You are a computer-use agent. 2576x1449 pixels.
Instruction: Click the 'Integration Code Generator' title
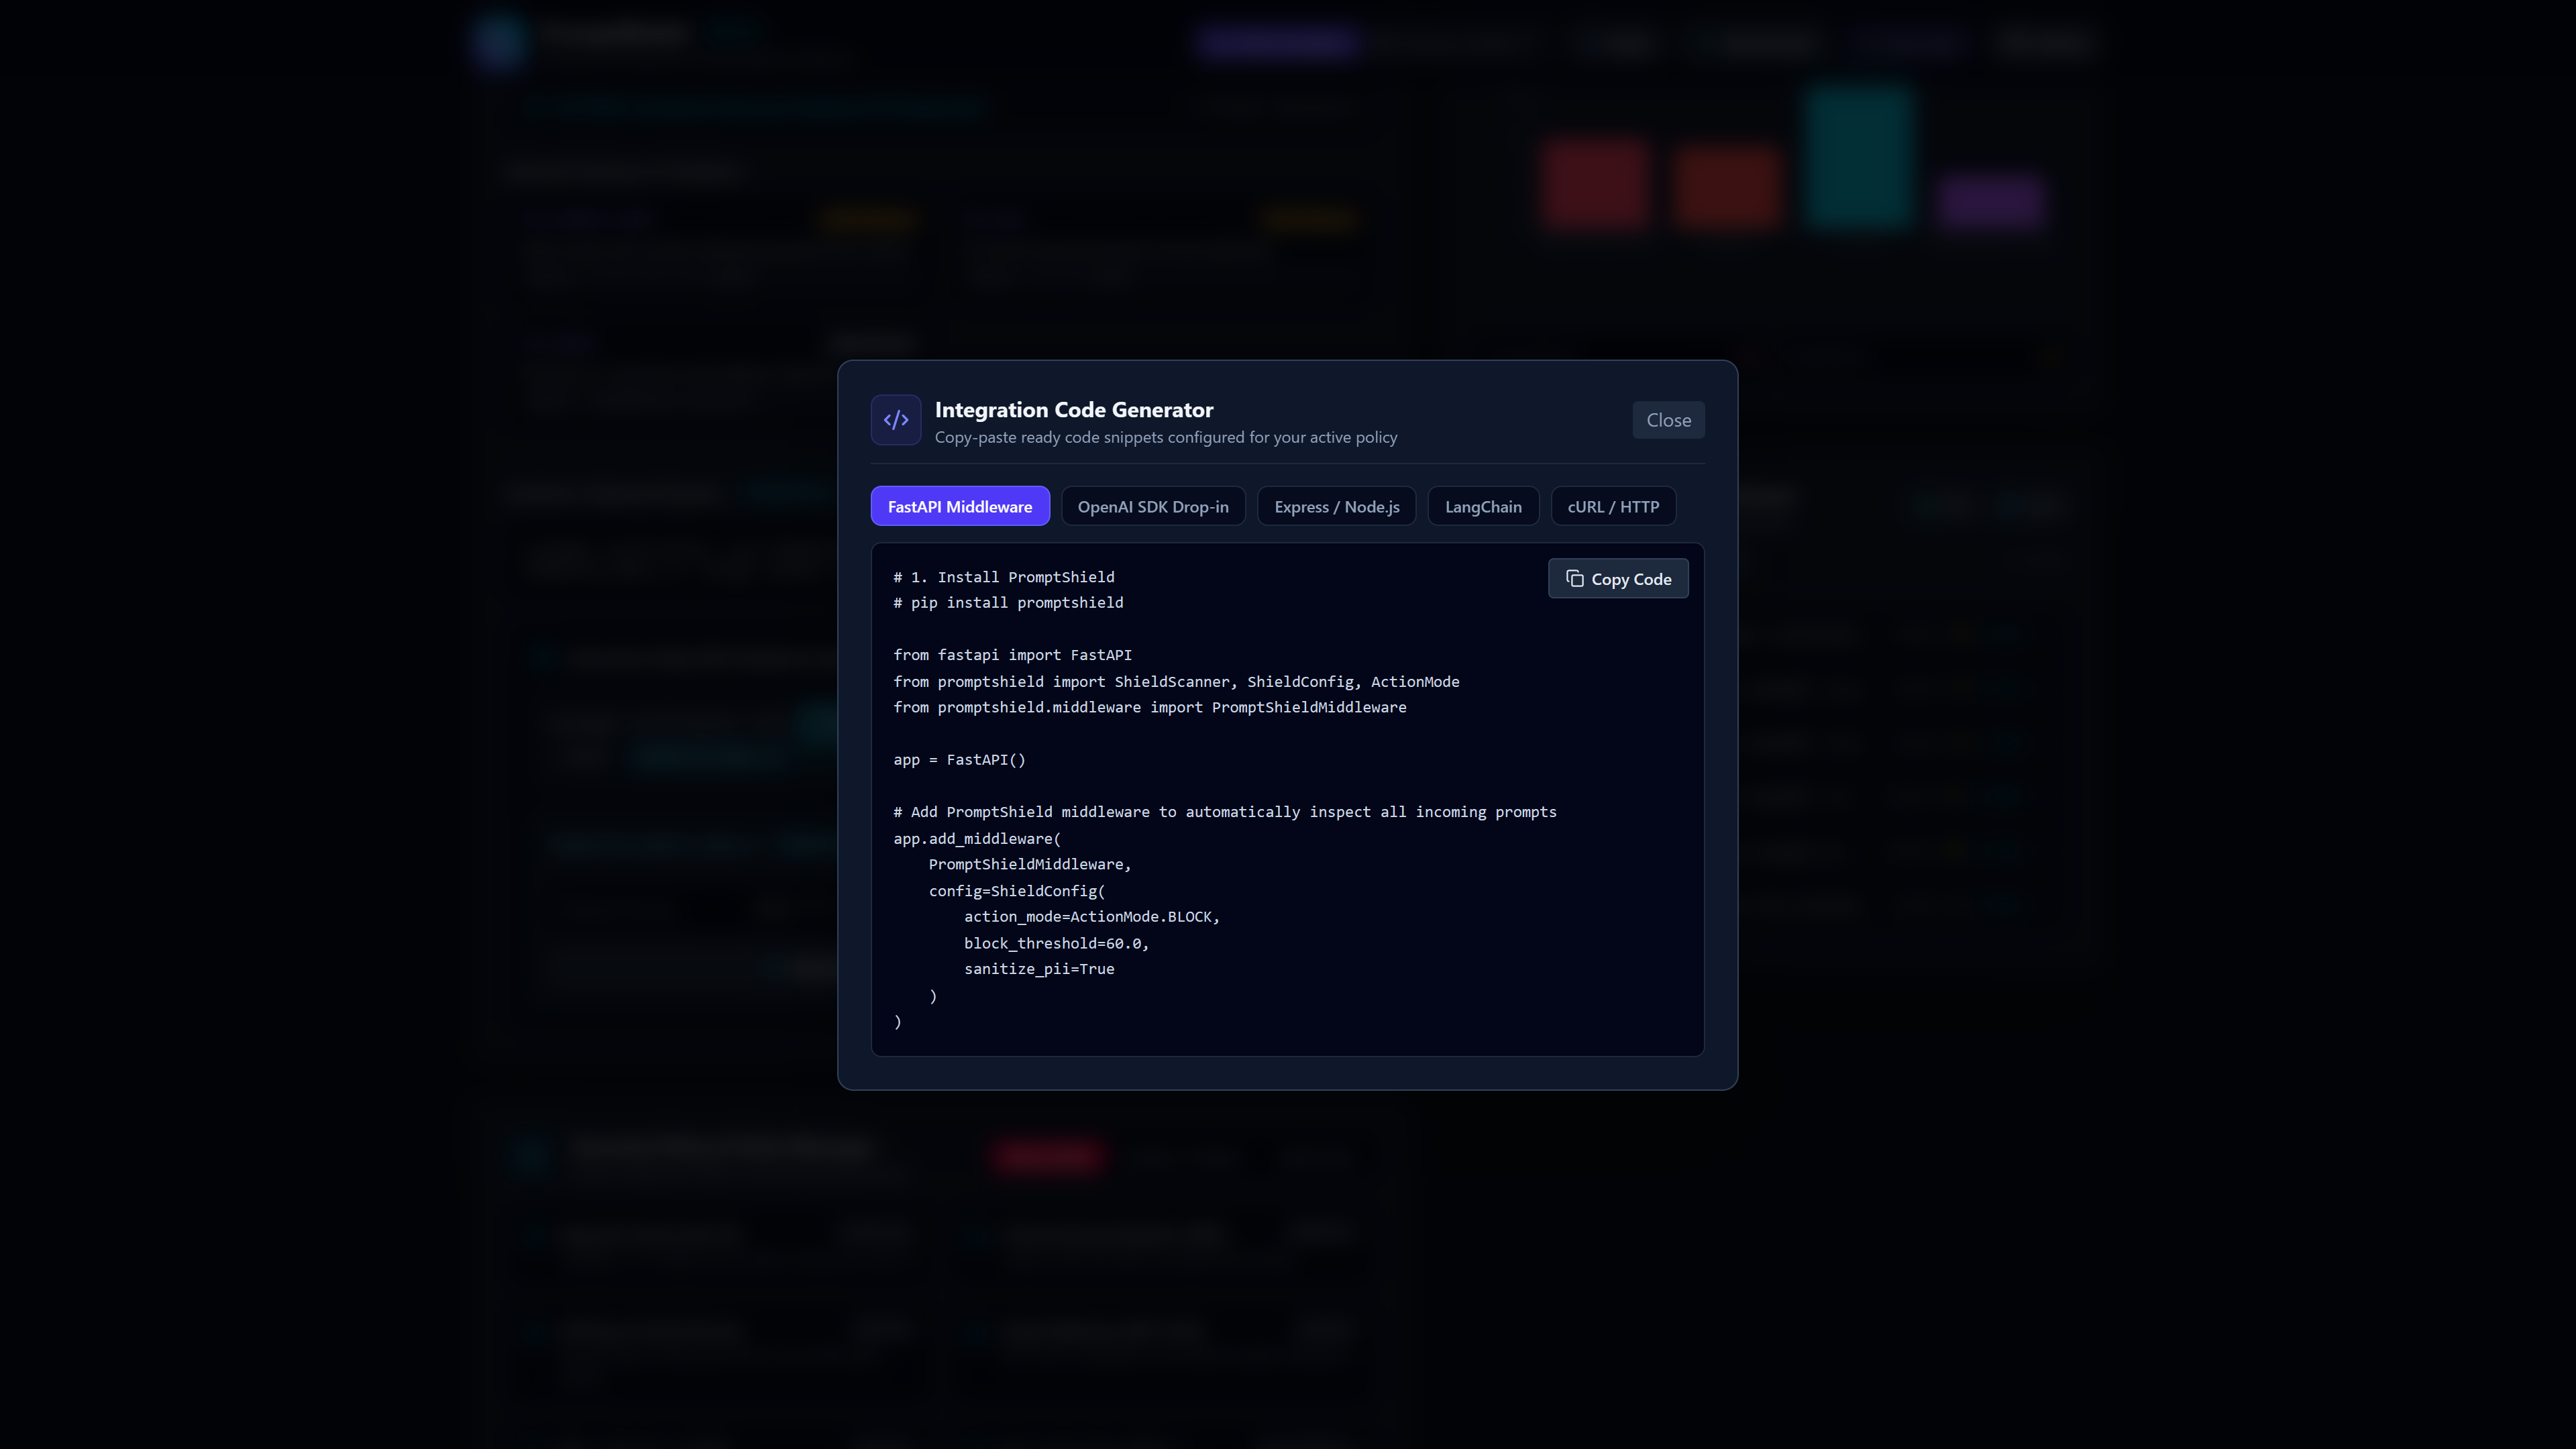pyautogui.click(x=1073, y=410)
